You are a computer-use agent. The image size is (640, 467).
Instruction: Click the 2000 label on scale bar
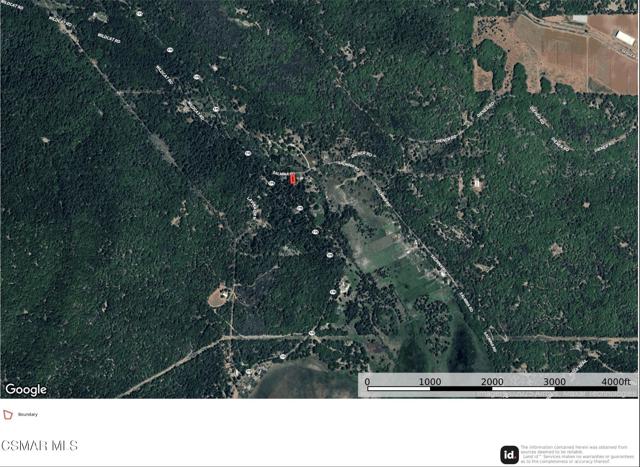492,382
